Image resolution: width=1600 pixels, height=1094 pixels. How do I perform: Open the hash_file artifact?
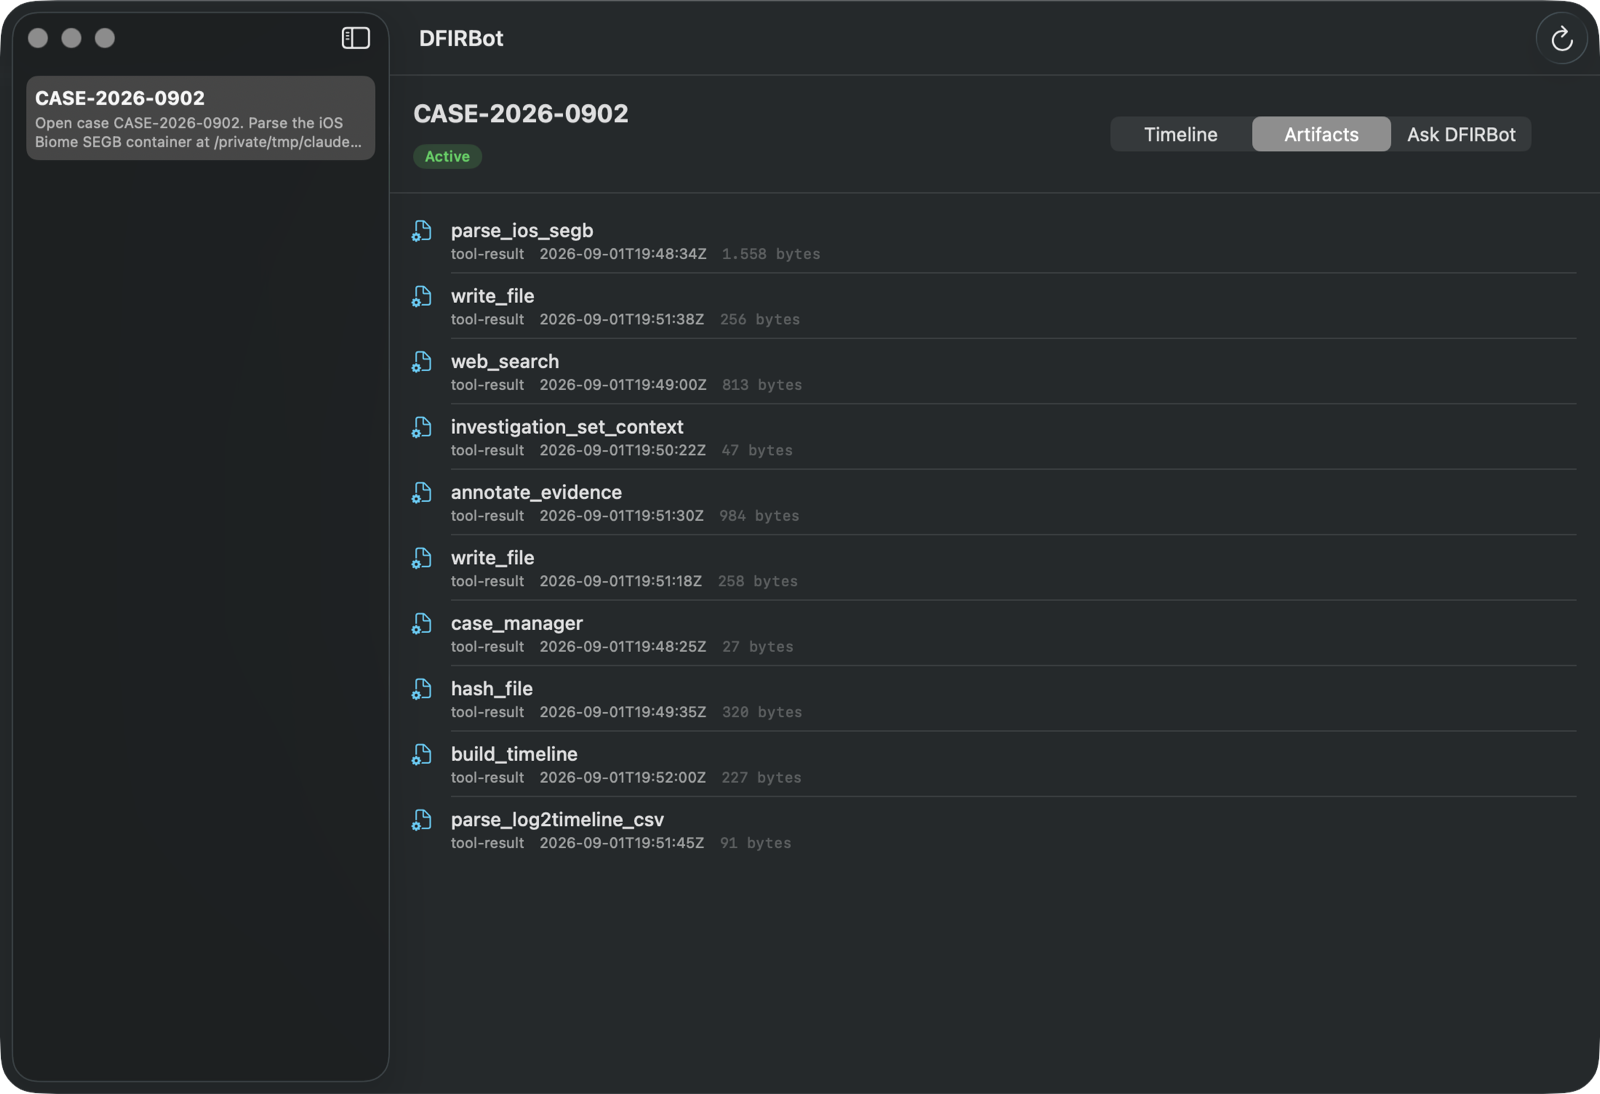993,699
